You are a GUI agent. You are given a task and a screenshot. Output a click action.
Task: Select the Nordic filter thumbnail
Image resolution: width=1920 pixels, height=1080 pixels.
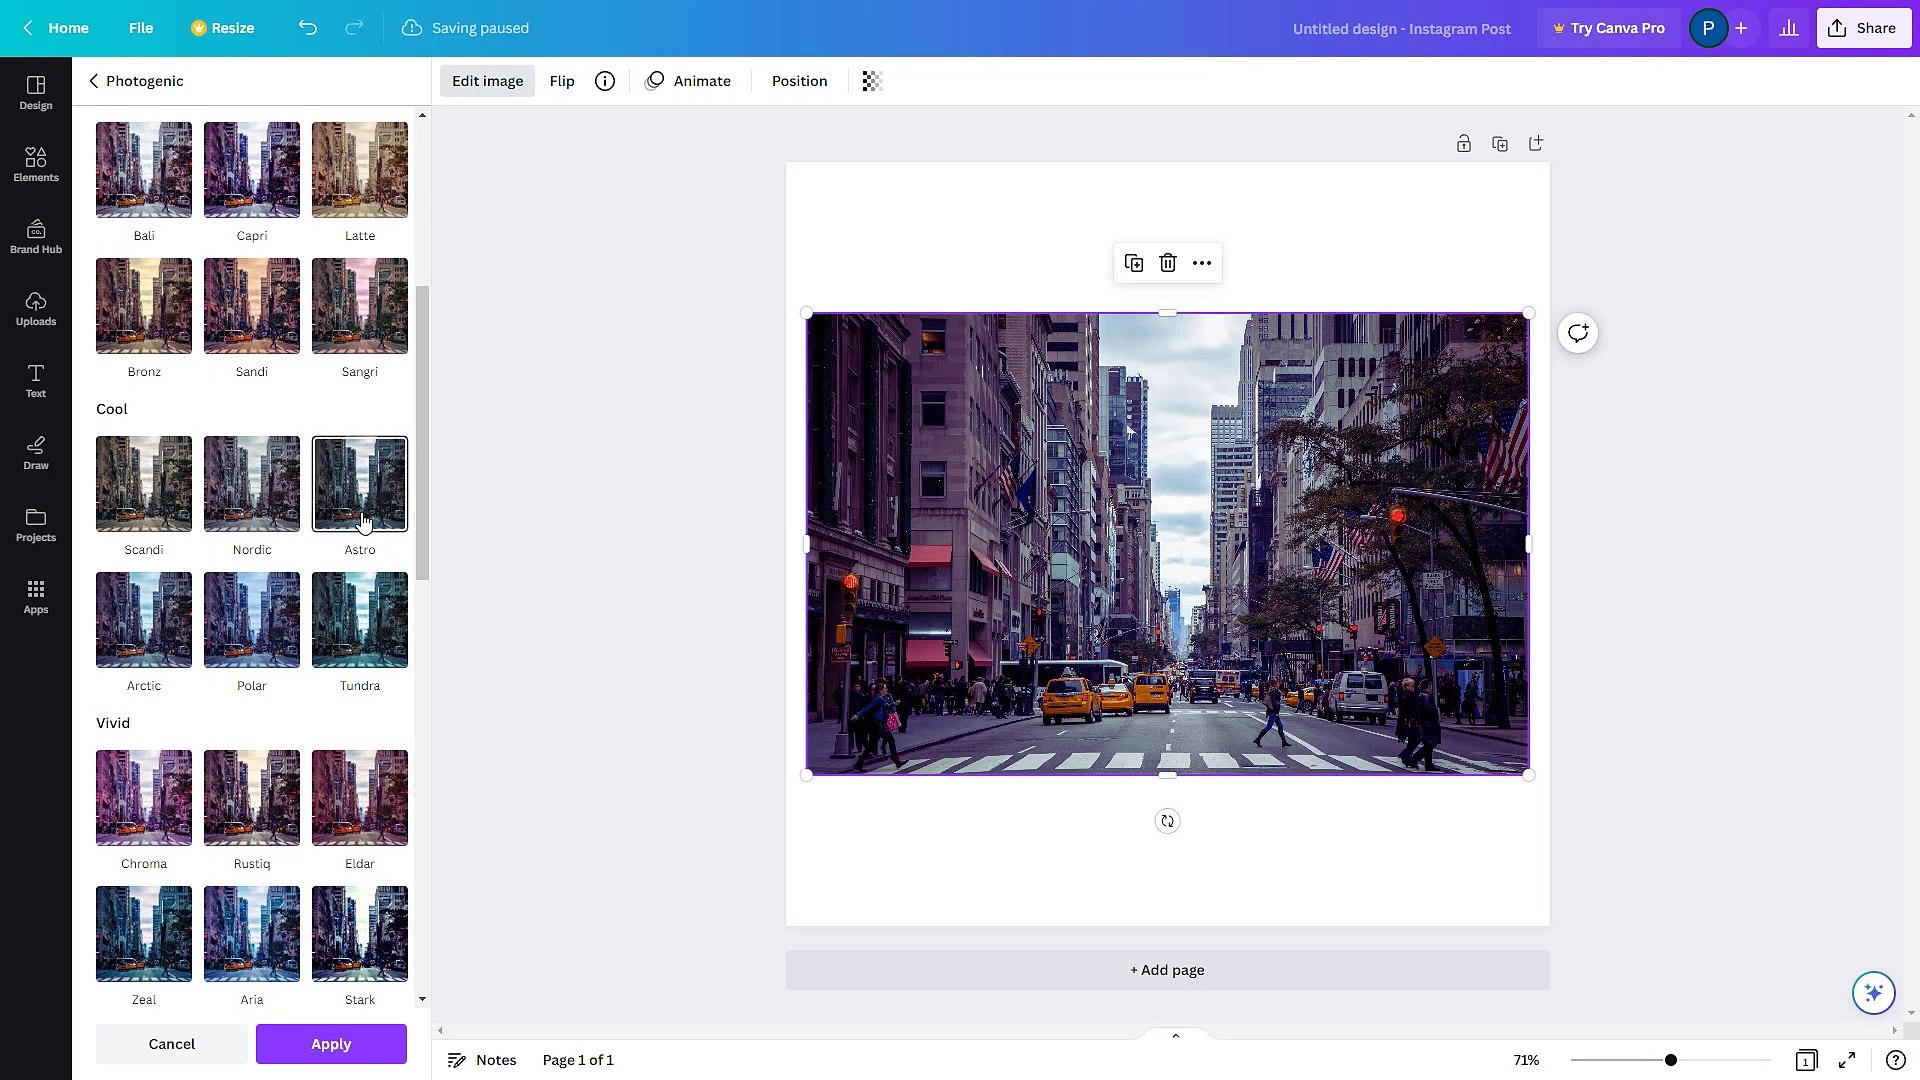point(251,483)
